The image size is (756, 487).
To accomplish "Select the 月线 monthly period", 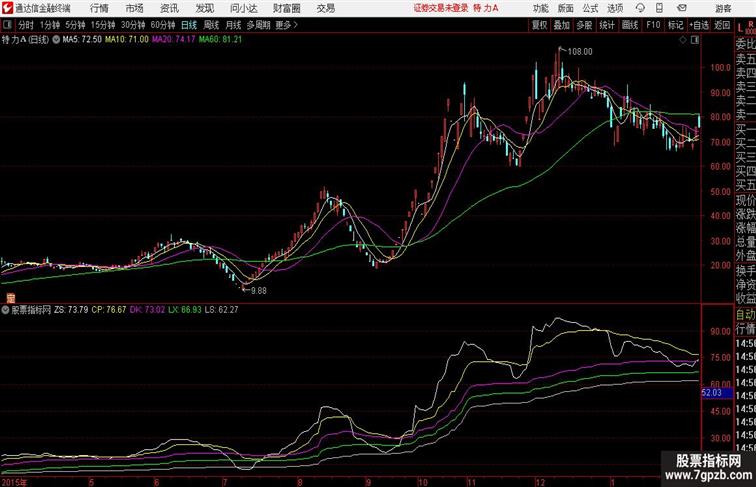I will [x=233, y=25].
